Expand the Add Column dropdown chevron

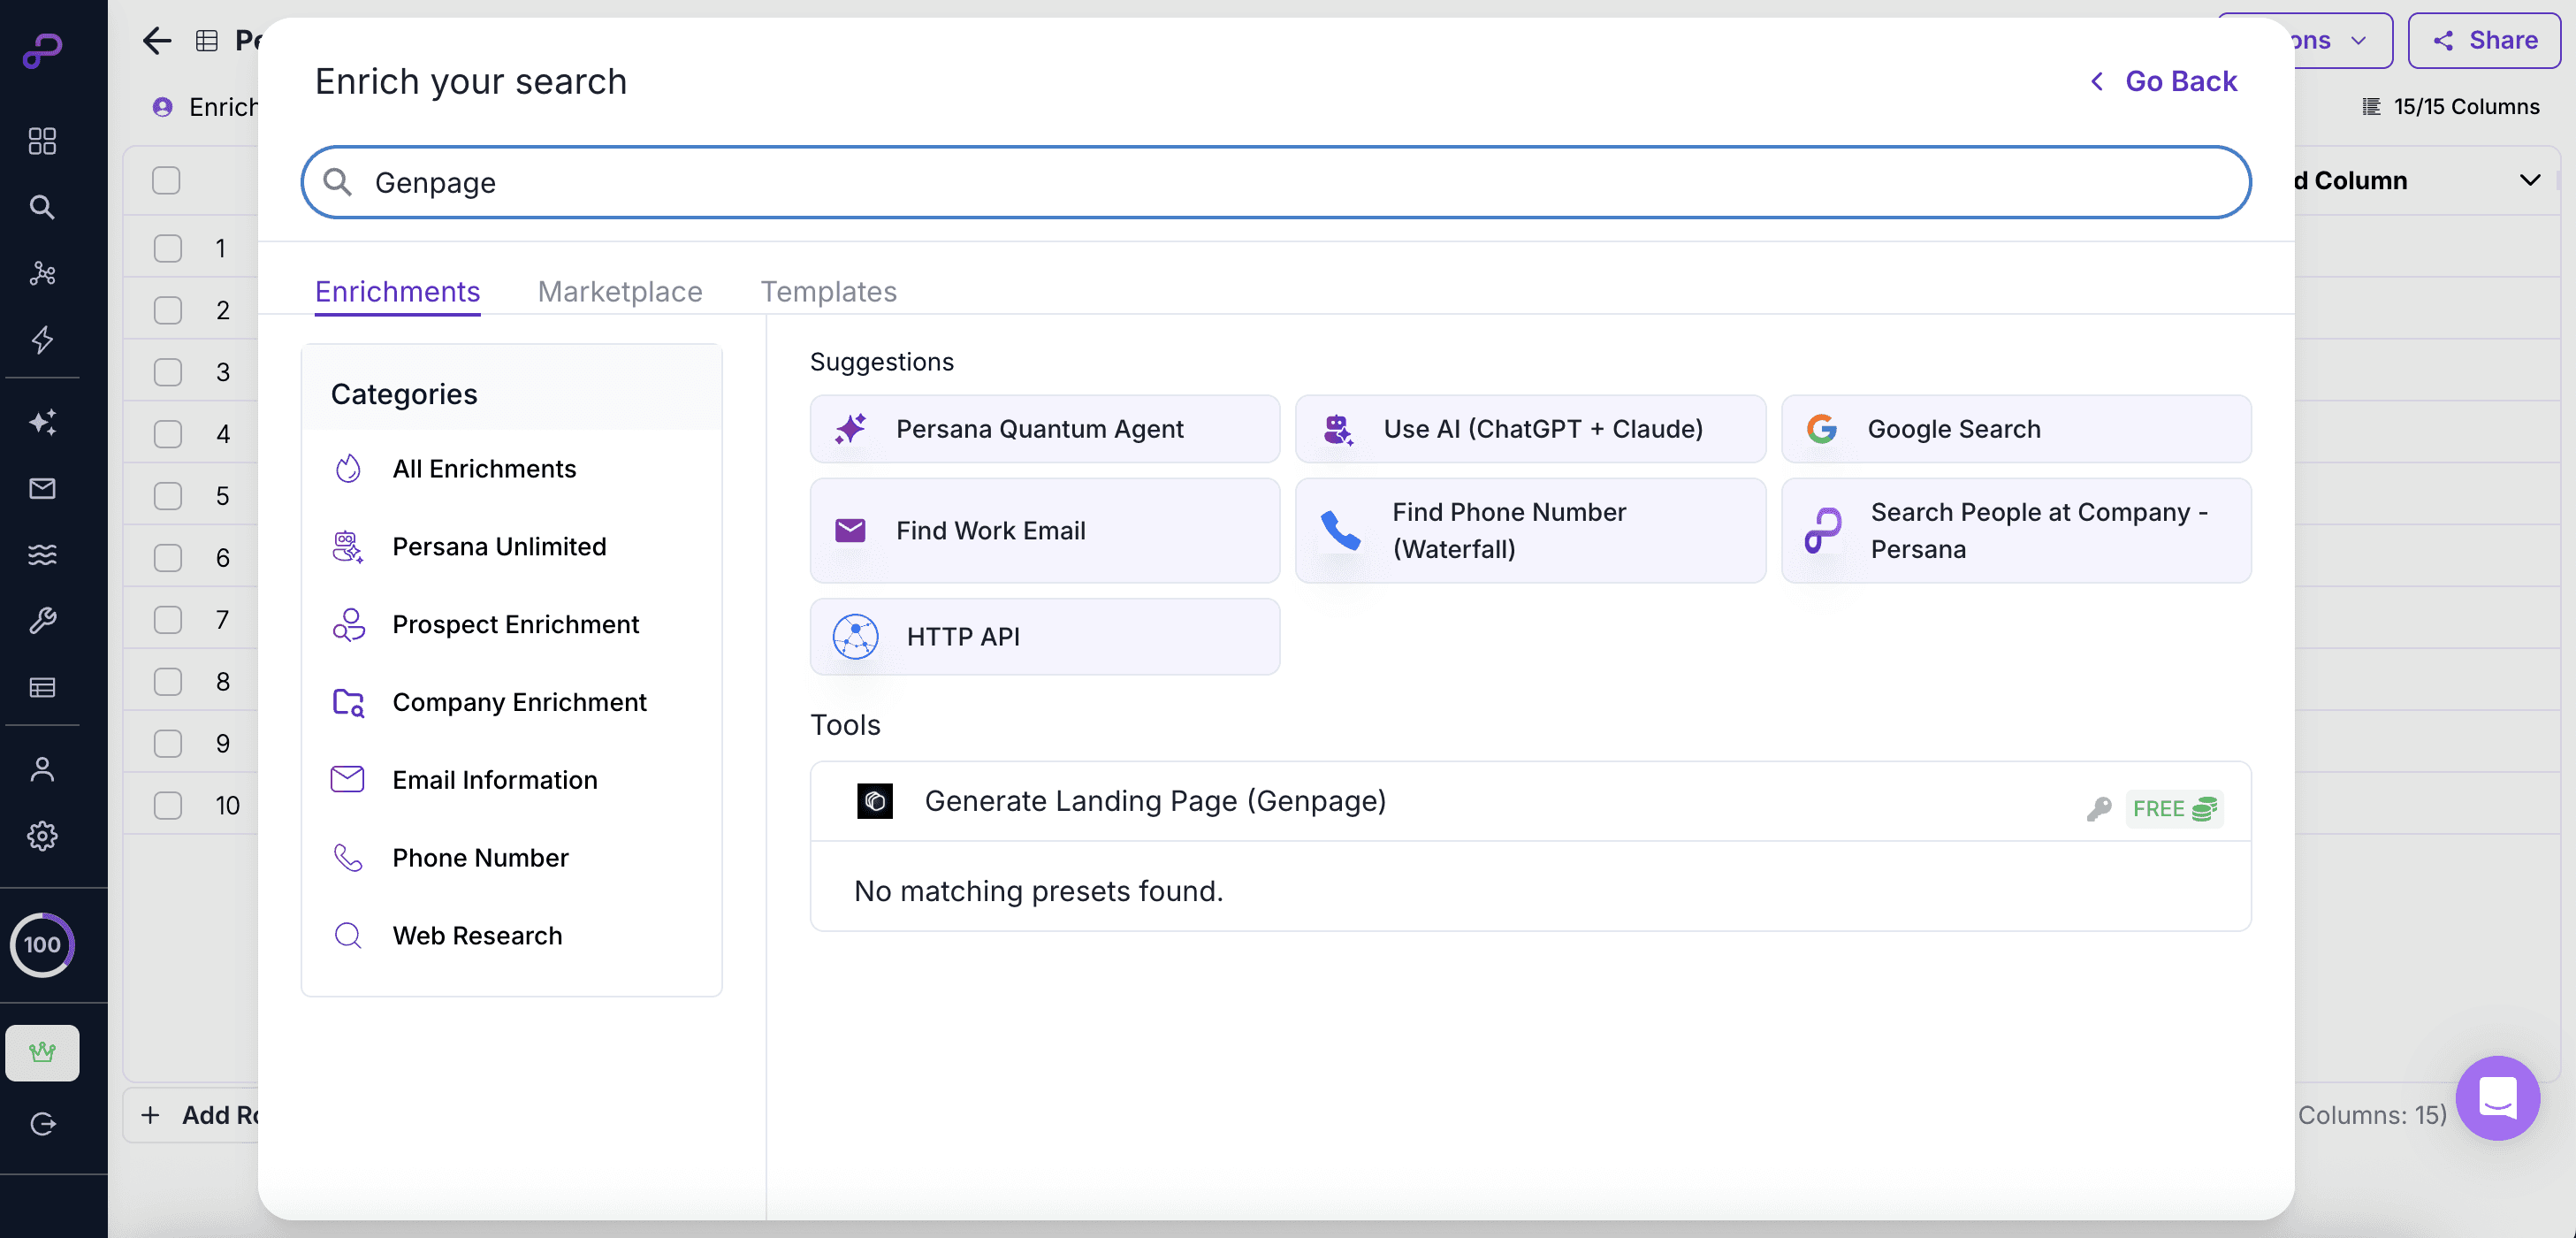coord(2529,181)
